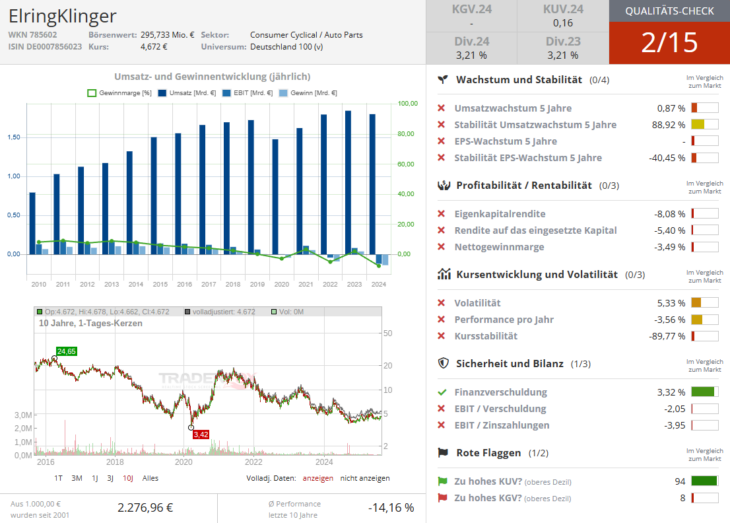
Task: Click the green 24,65 high price marker
Action: (x=67, y=351)
